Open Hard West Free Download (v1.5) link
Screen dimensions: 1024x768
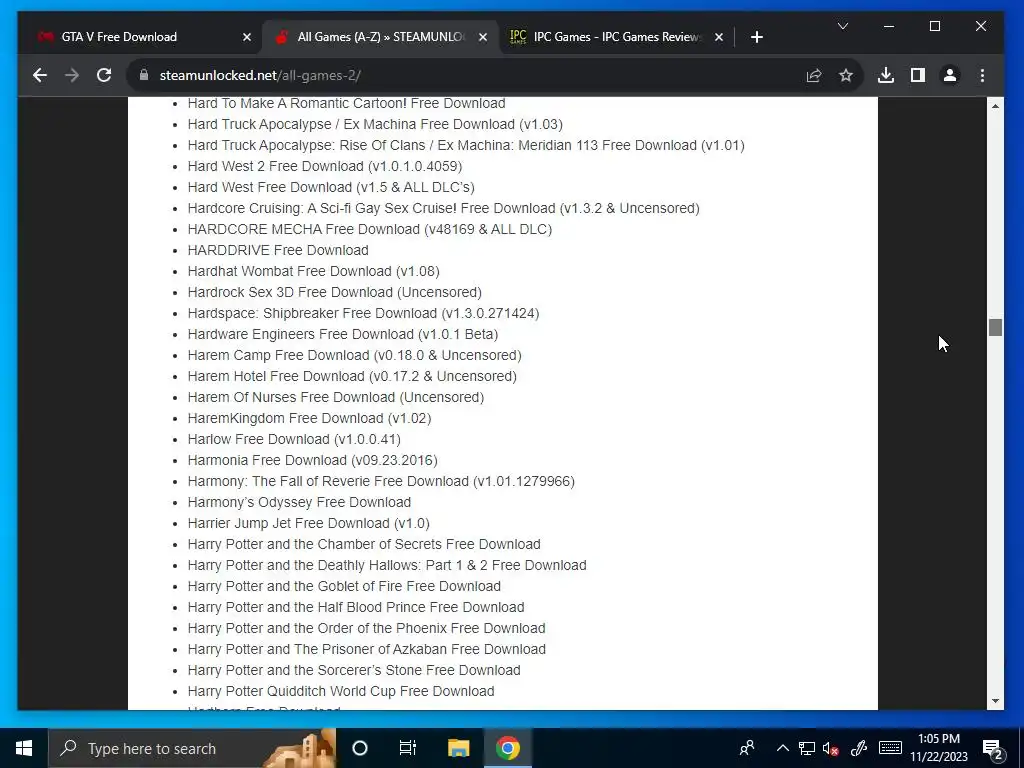click(x=331, y=187)
